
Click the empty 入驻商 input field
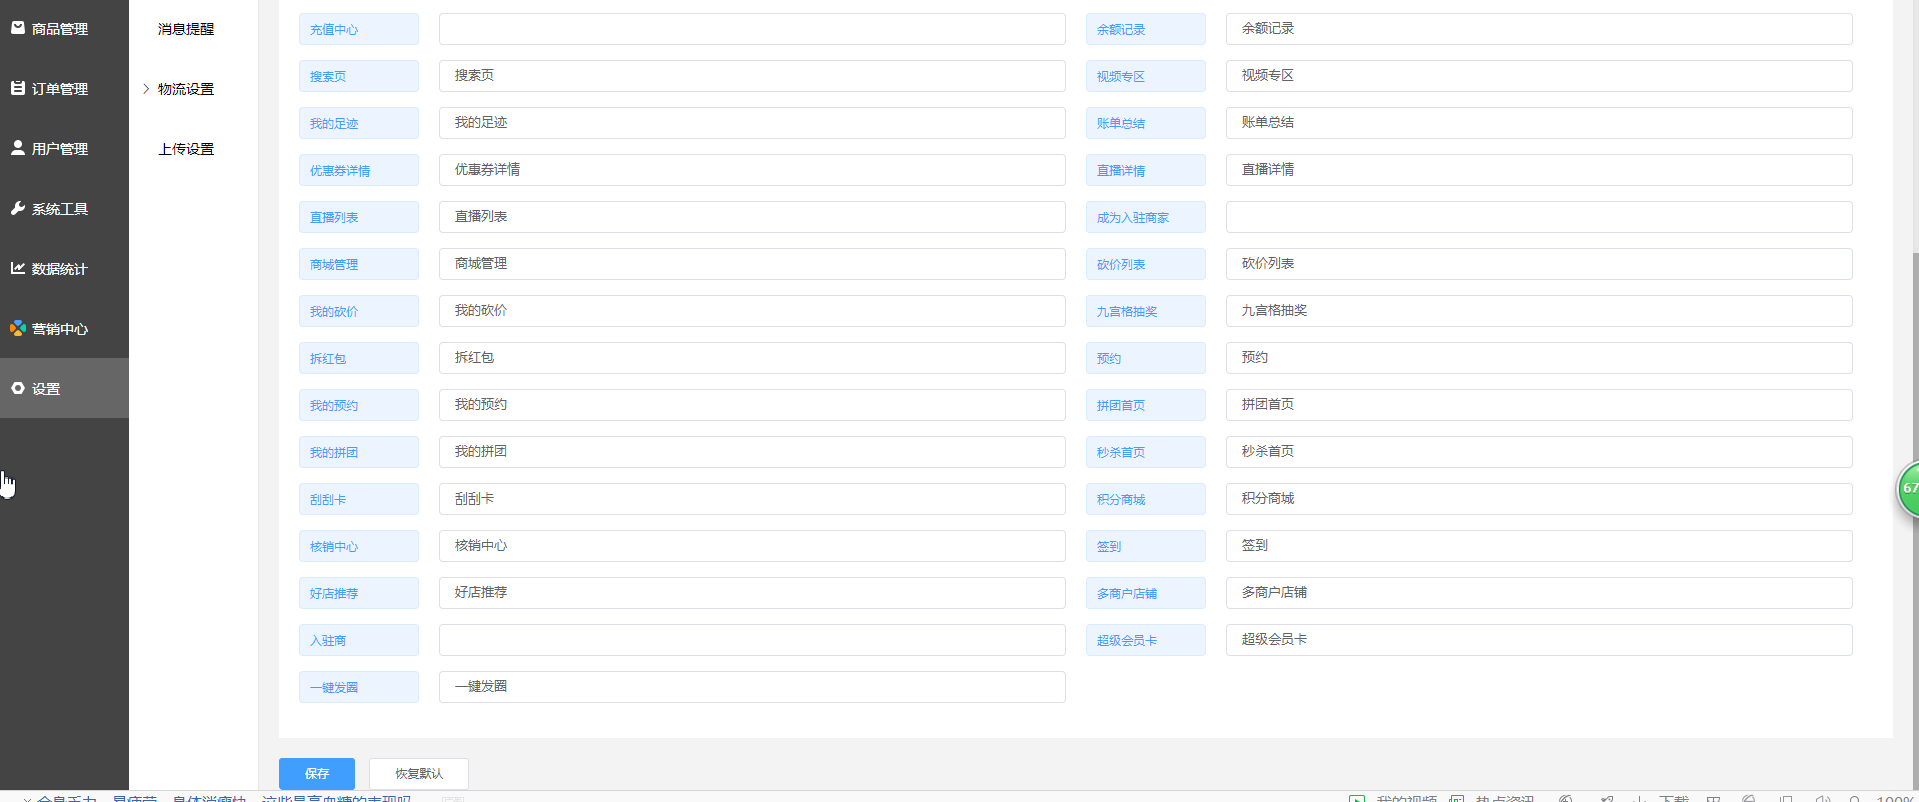752,640
